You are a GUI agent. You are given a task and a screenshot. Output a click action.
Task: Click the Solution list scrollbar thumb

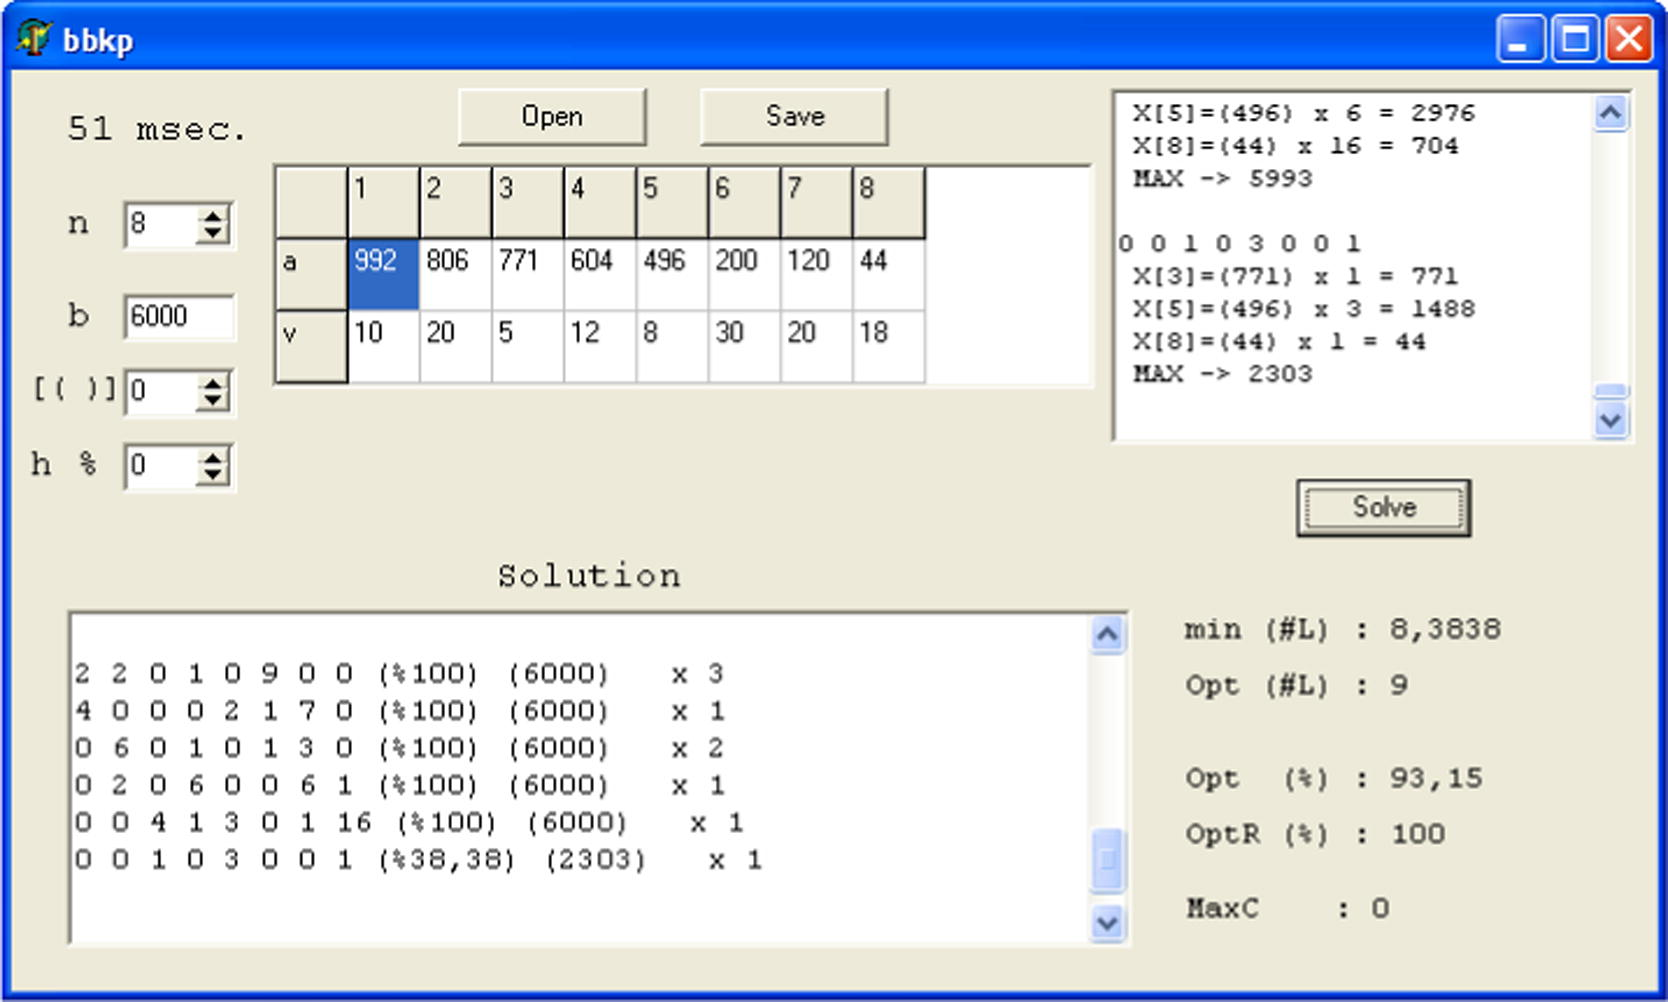pos(1107,860)
